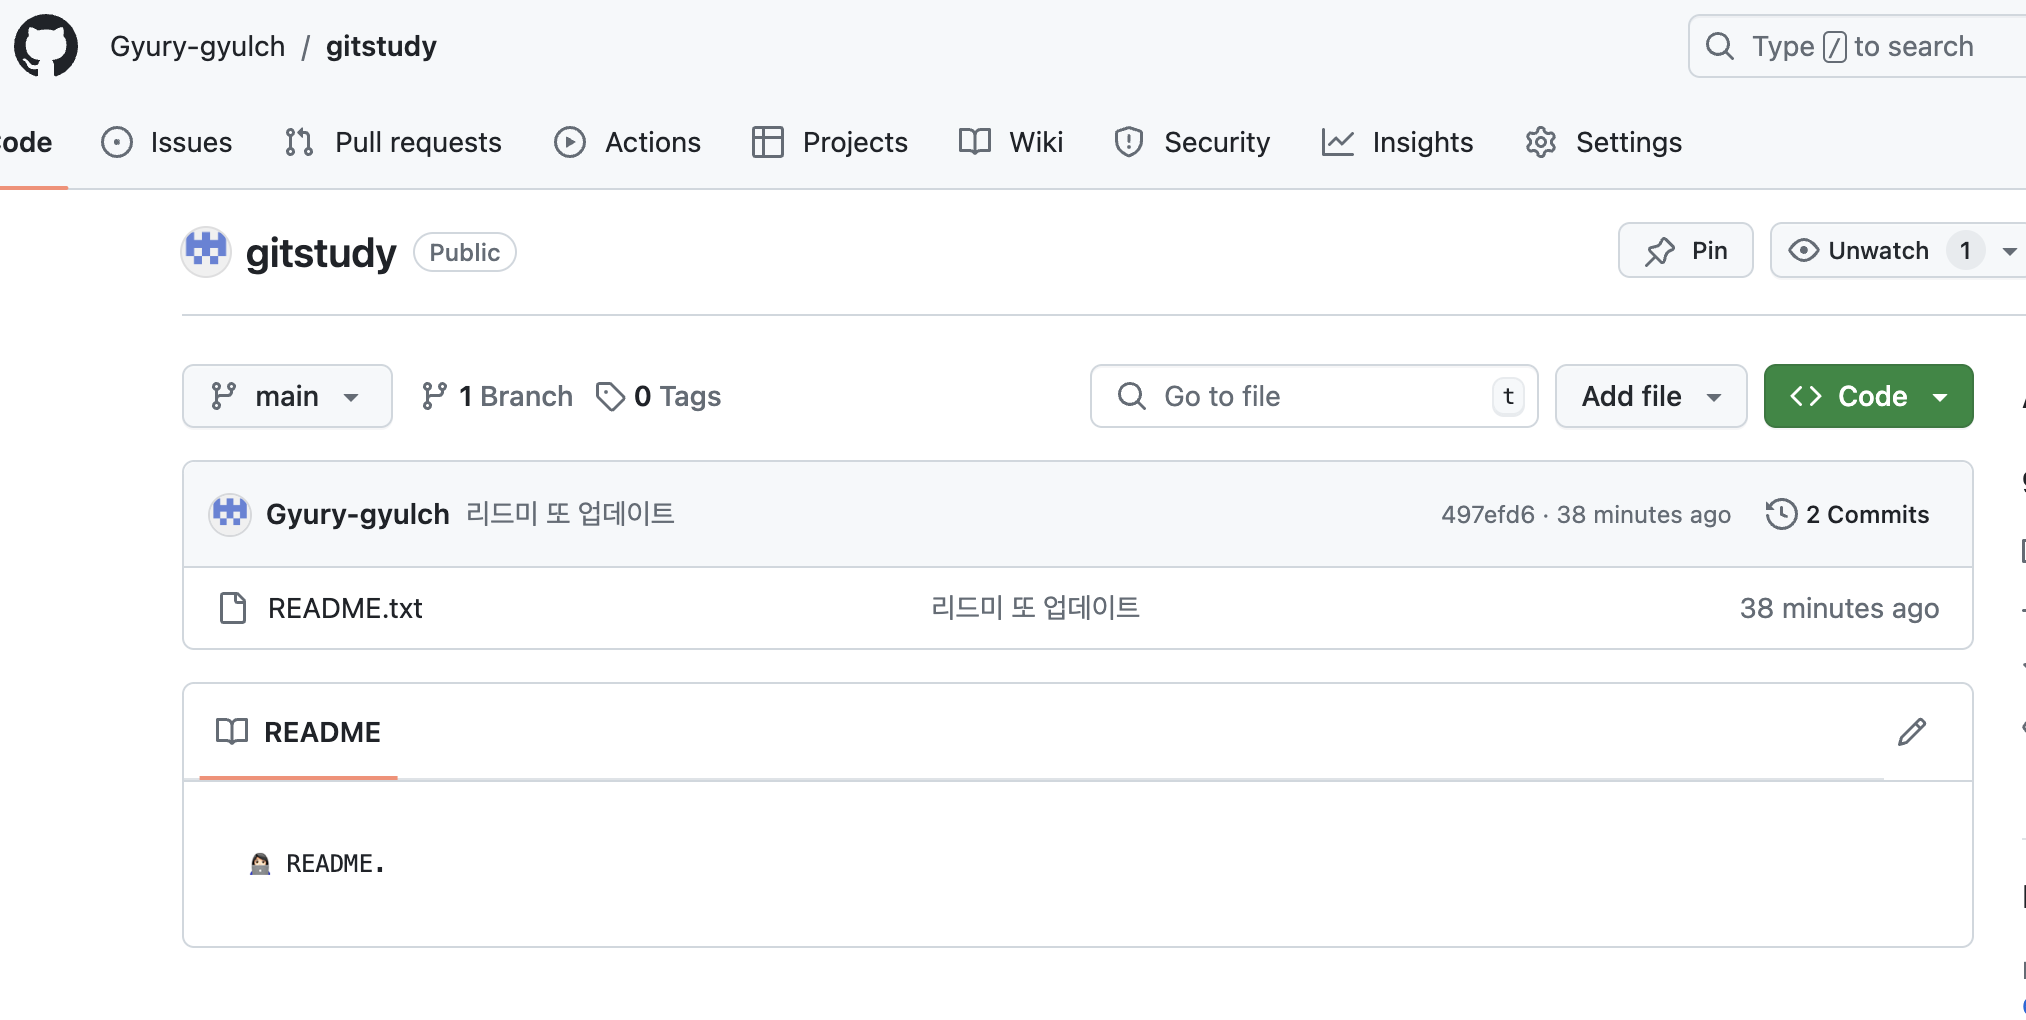Open Gyury-gyulch author link in commit bar

[x=358, y=514]
